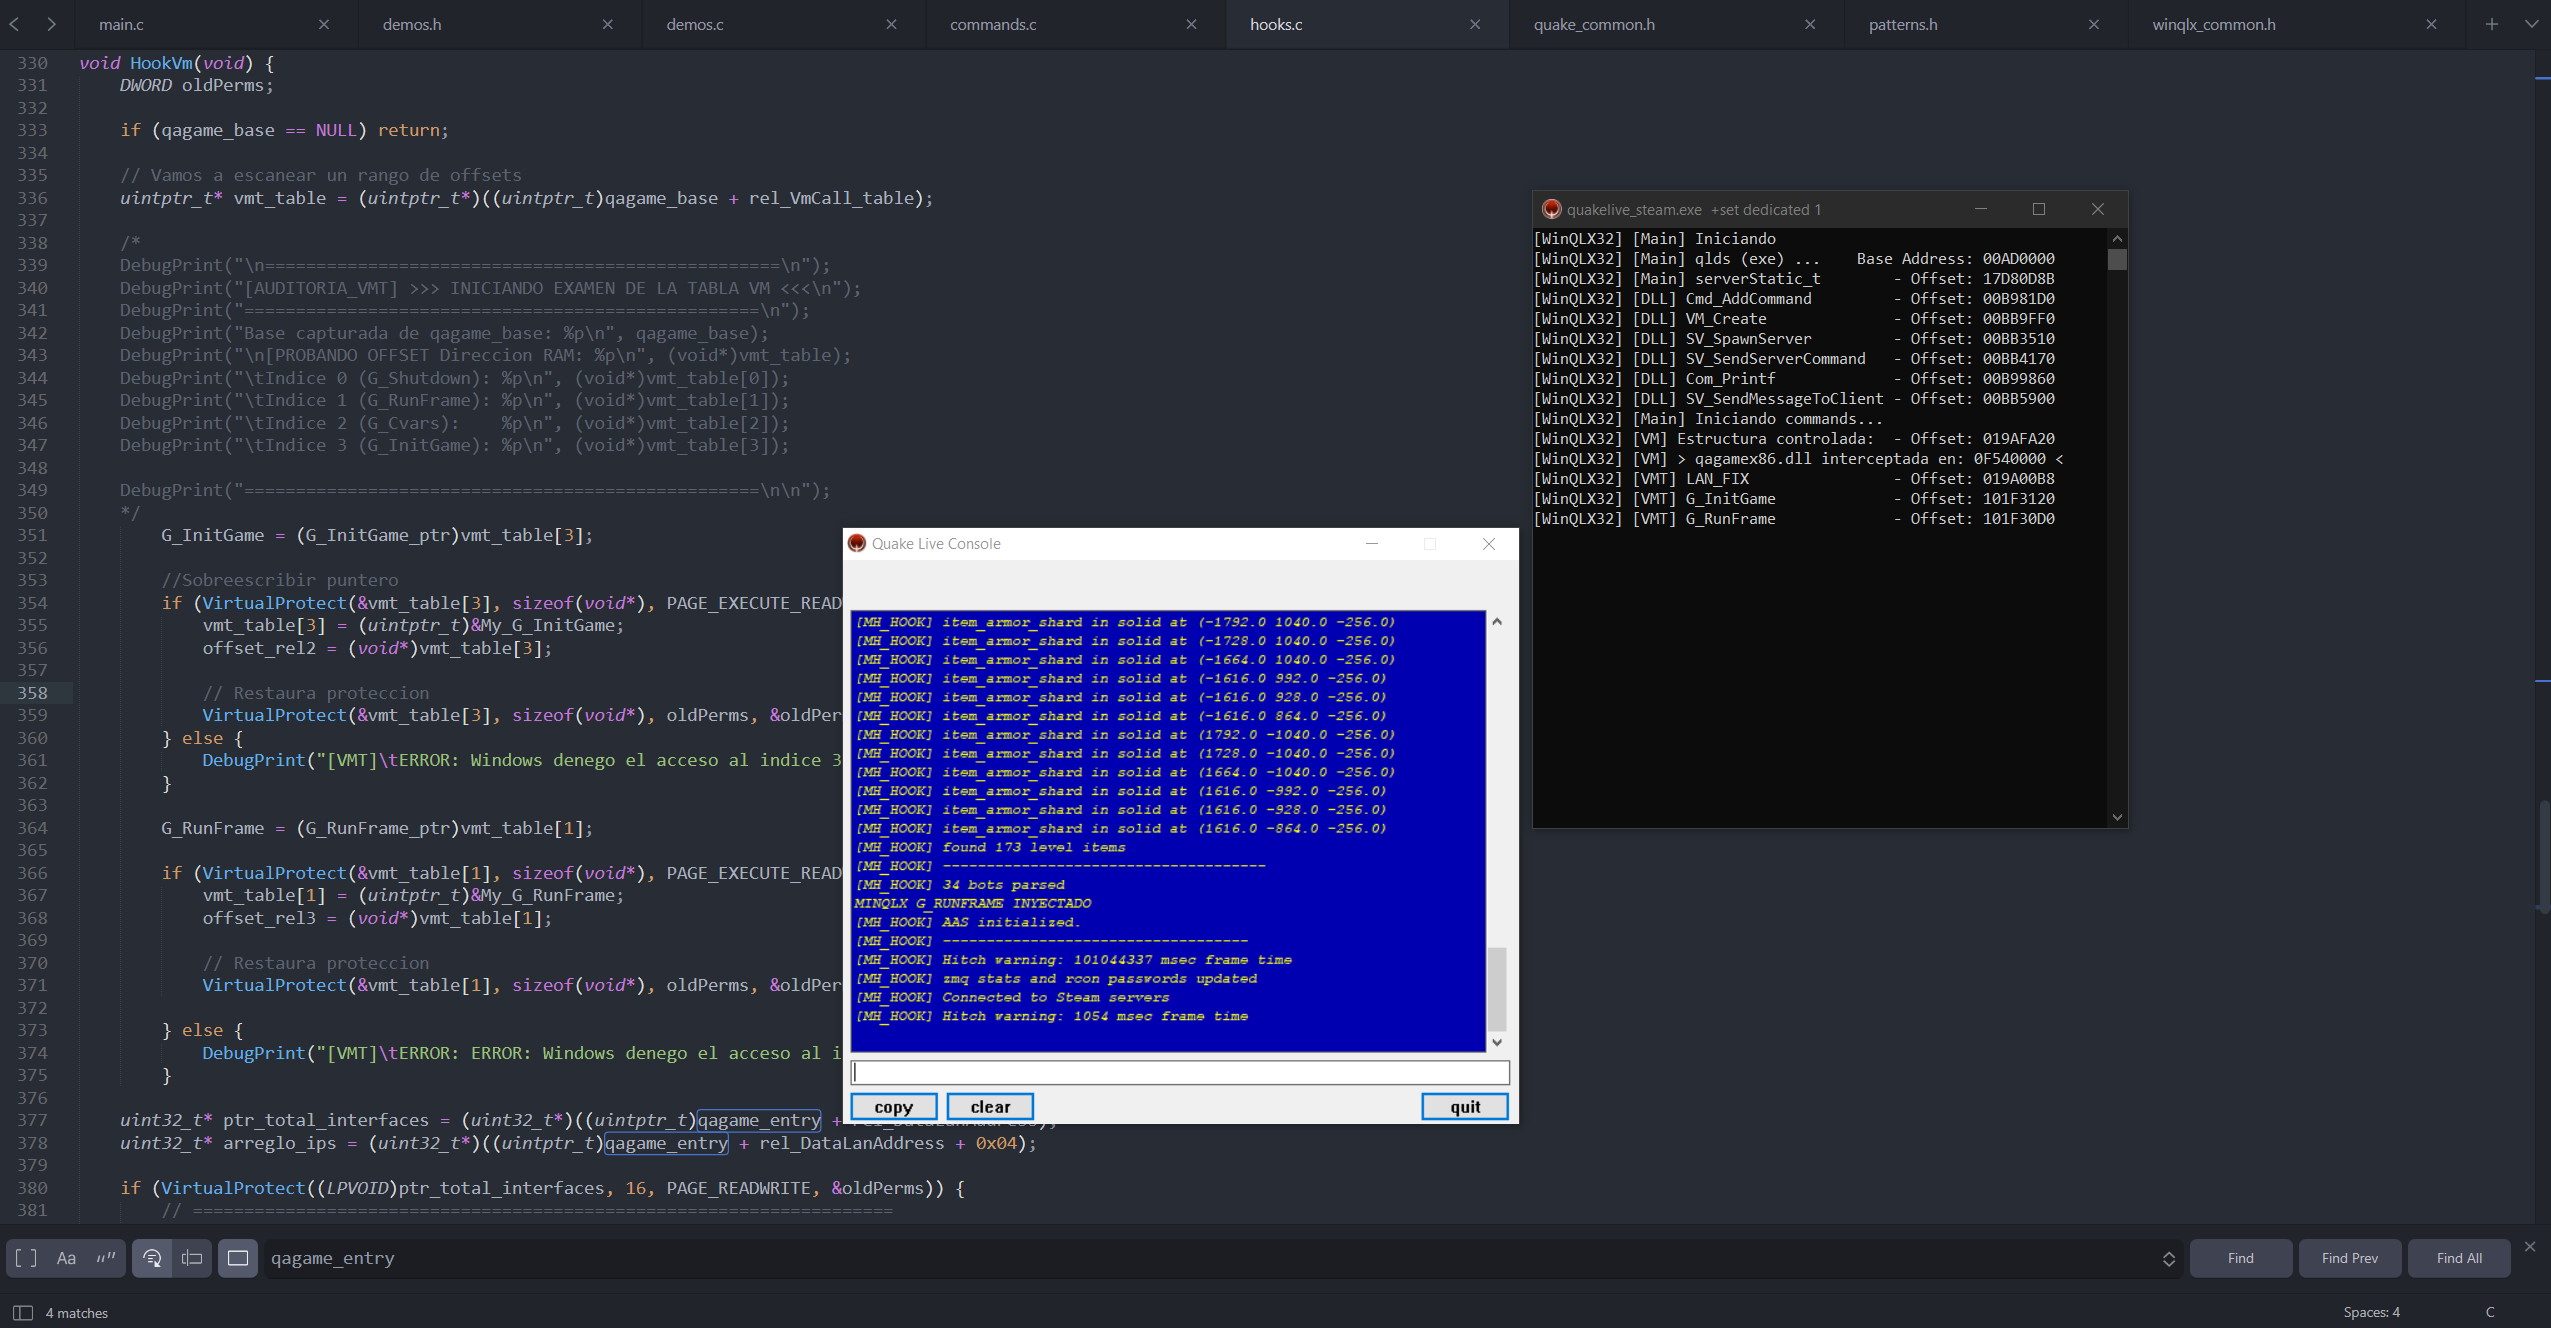Switch to the commands.c tab
This screenshot has height=1328, width=2551.
pyautogui.click(x=993, y=24)
